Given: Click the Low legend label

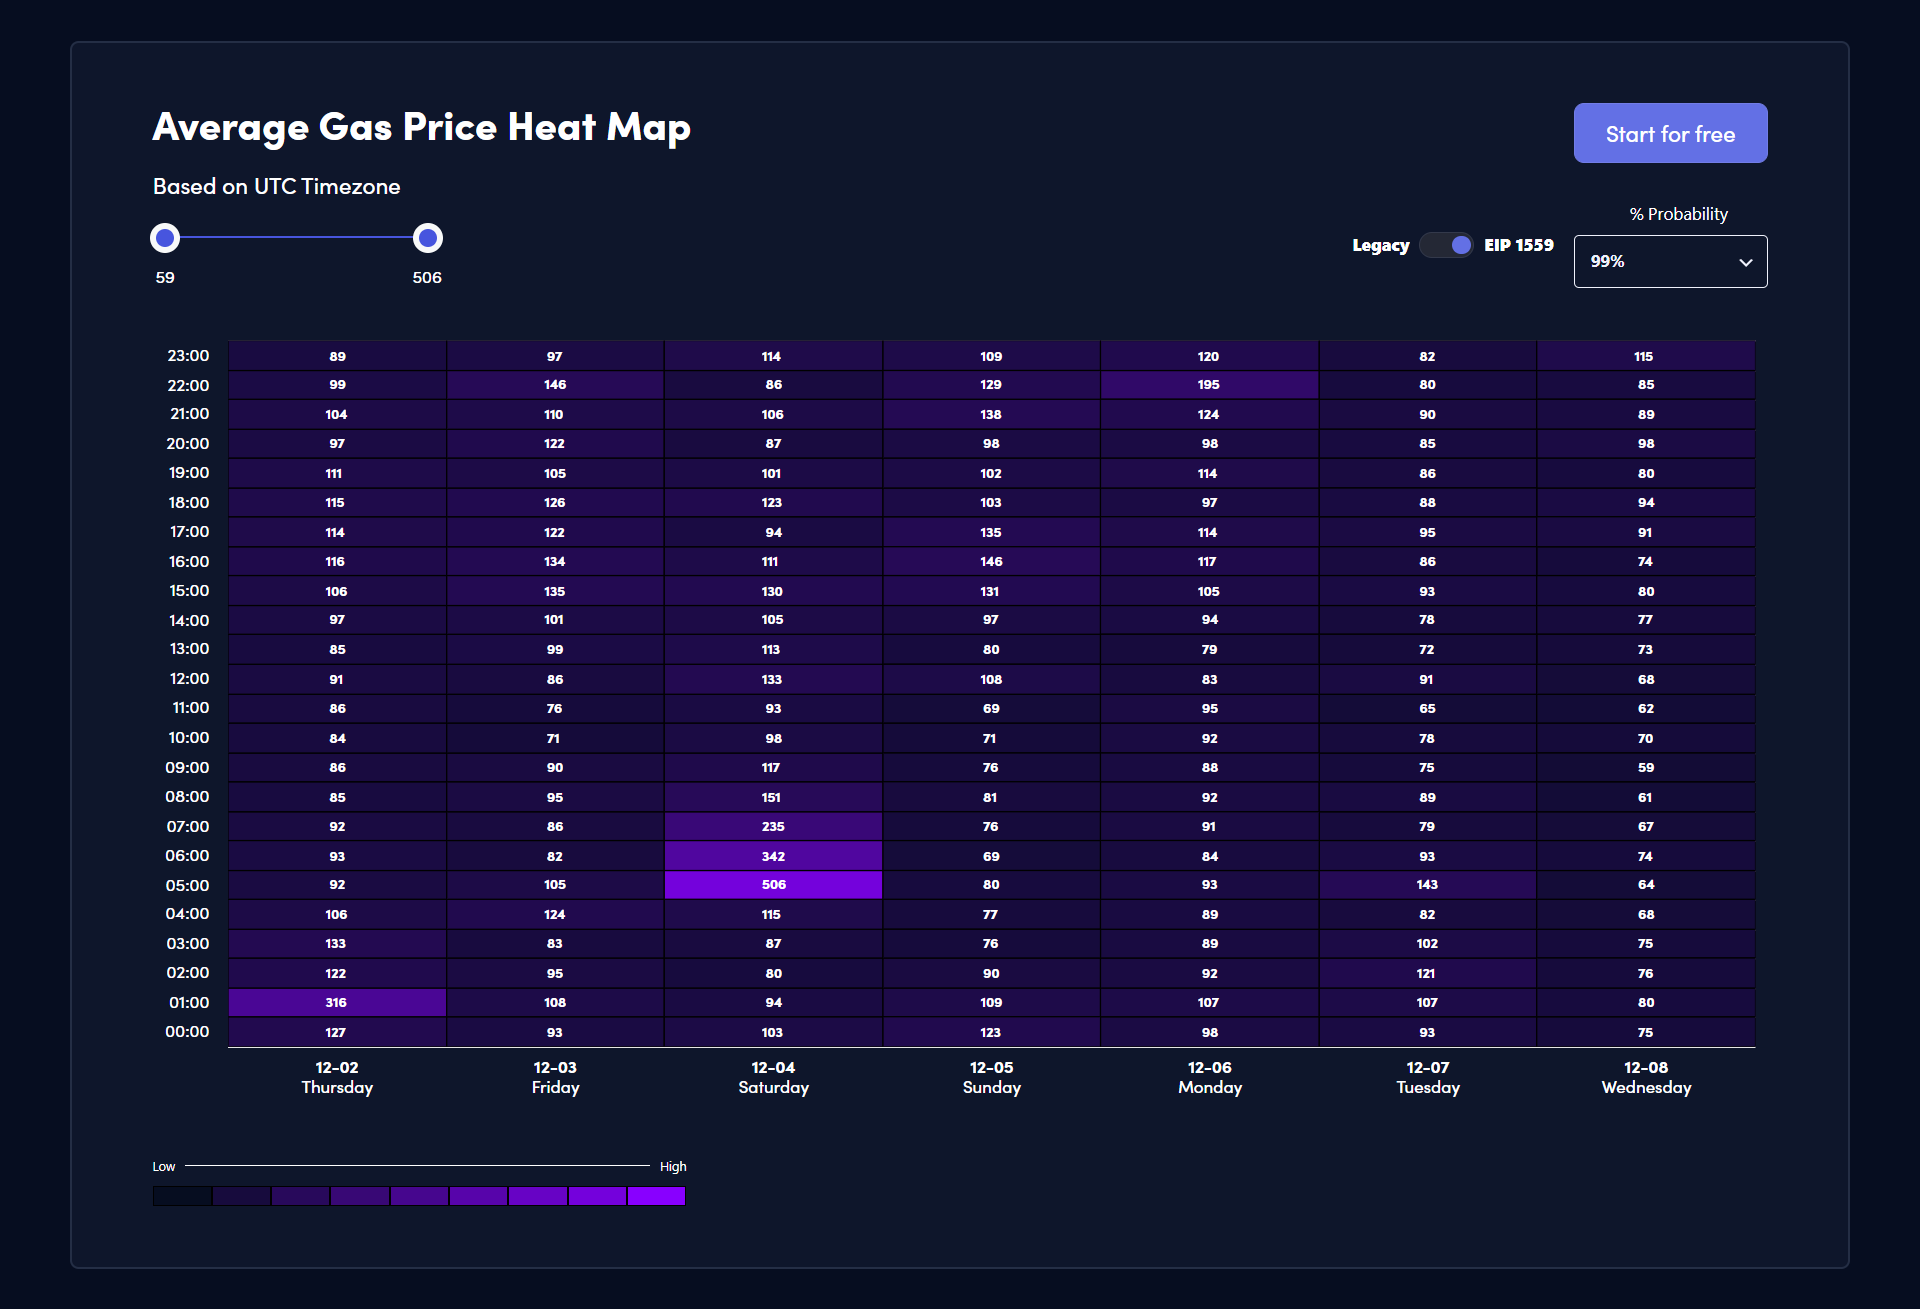Looking at the screenshot, I should [164, 1166].
